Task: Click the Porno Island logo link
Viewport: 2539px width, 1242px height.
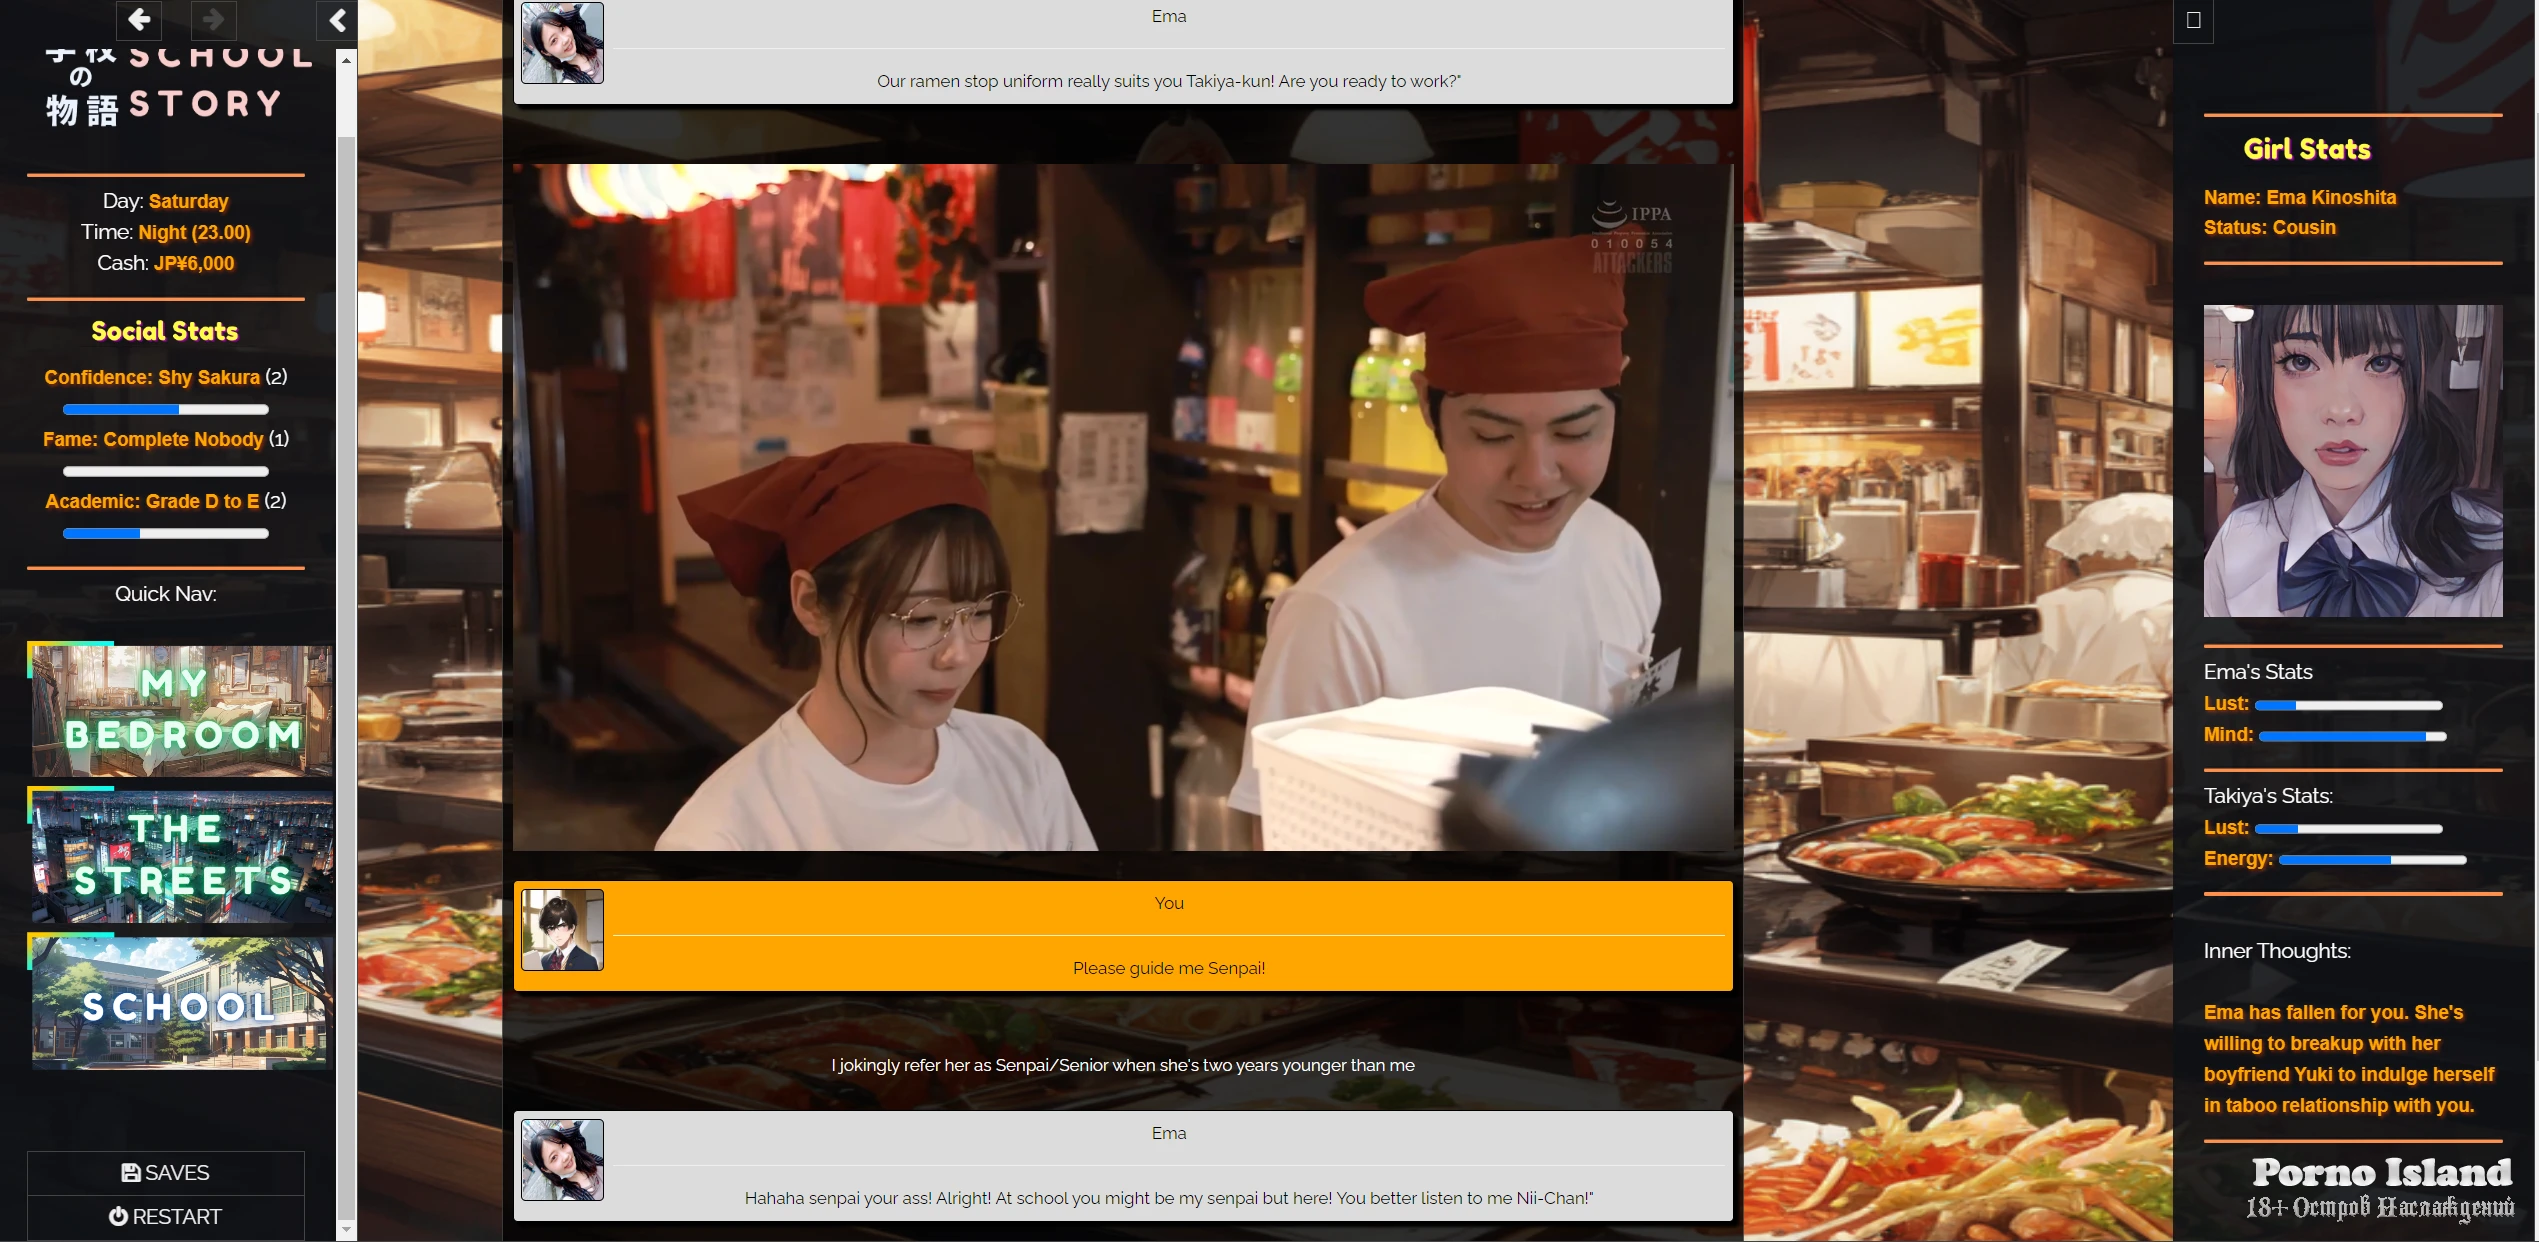Action: click(x=2380, y=1186)
